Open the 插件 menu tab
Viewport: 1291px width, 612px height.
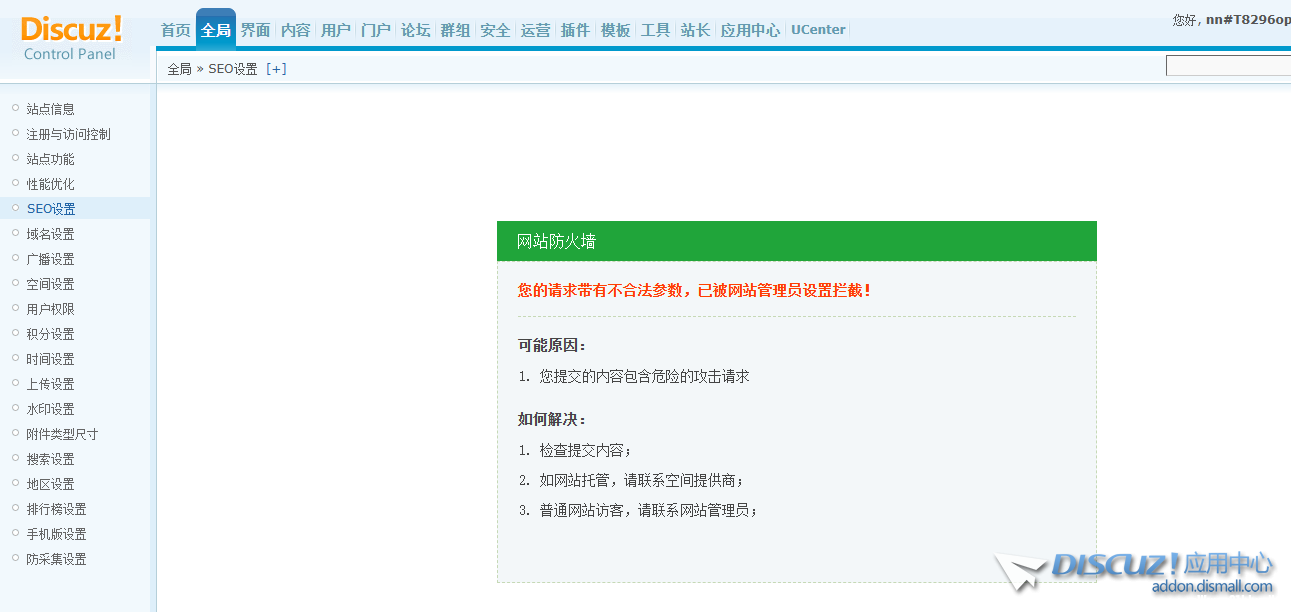(575, 30)
